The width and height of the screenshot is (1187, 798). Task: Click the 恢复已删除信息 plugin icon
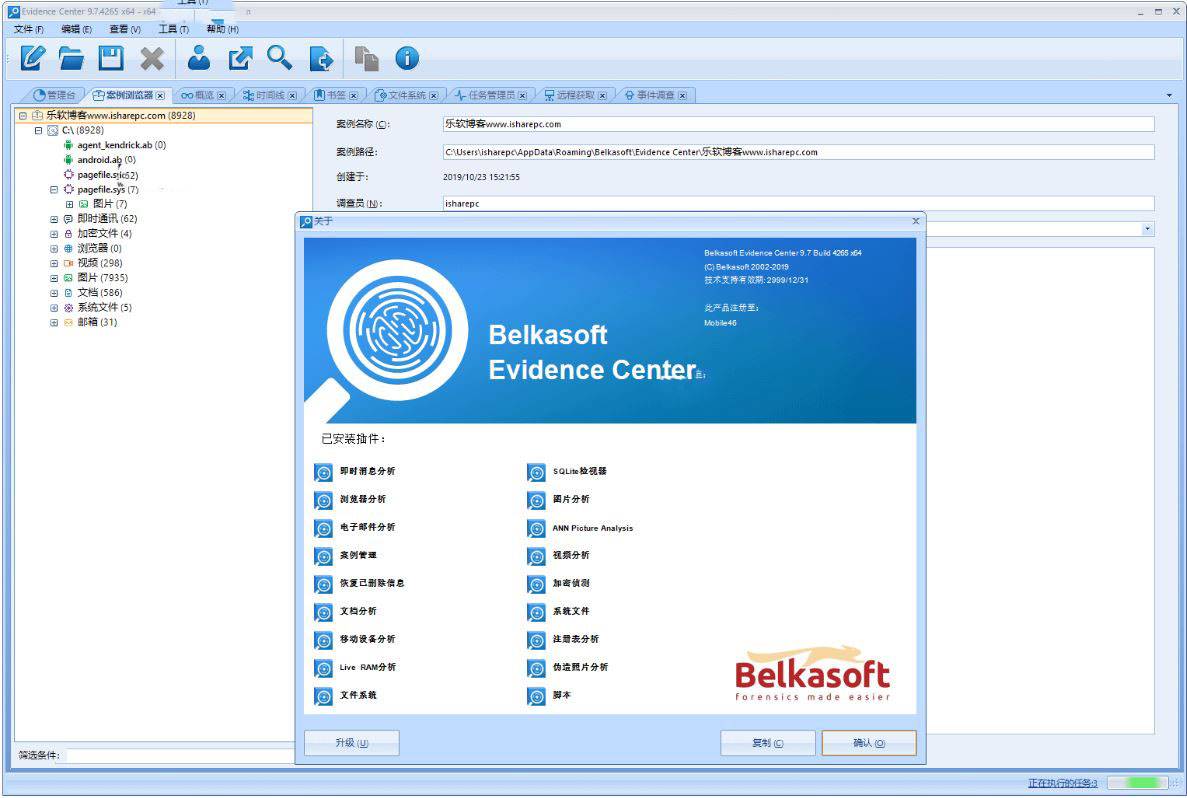(x=323, y=584)
